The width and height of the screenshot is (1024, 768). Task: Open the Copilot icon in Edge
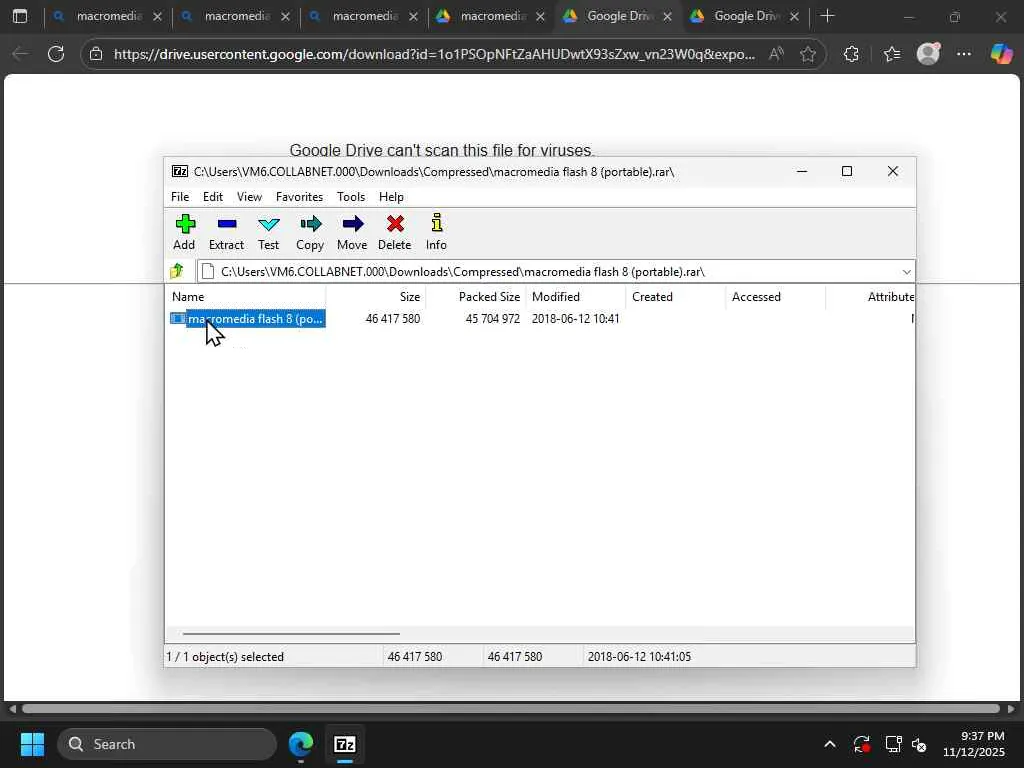(x=1001, y=54)
